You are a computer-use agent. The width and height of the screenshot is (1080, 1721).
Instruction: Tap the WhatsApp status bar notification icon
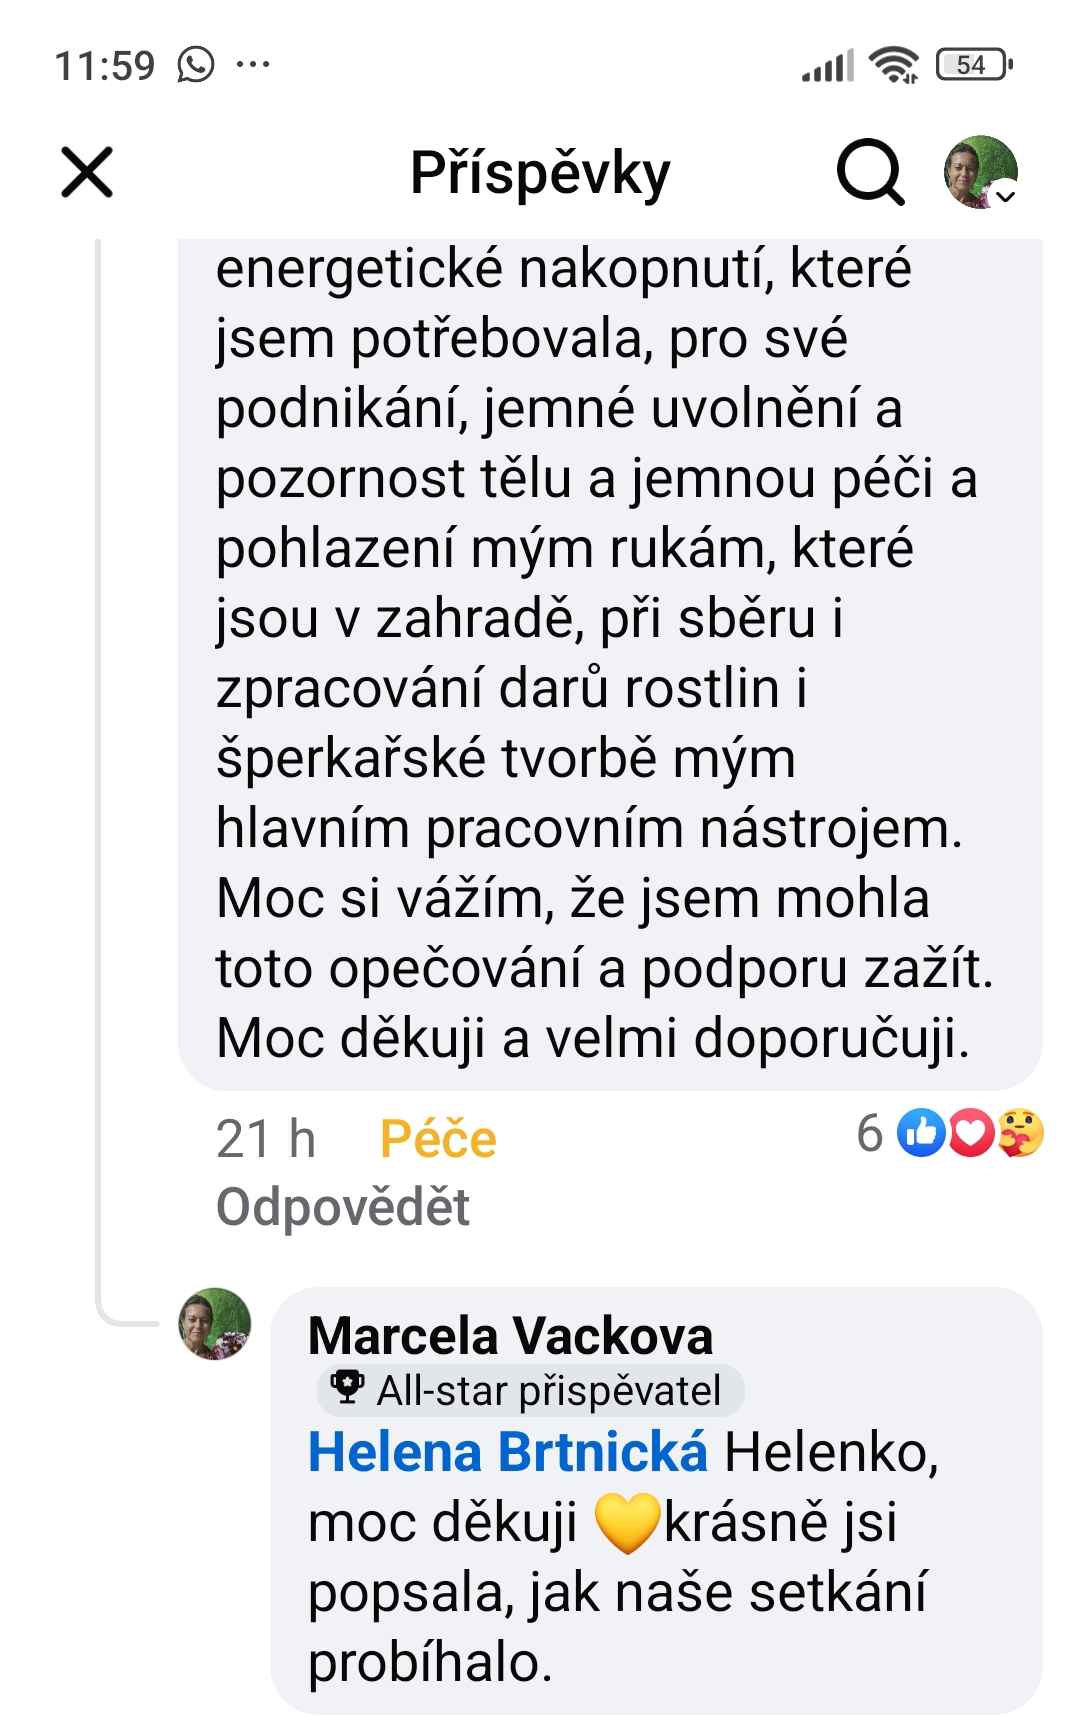pyautogui.click(x=196, y=66)
